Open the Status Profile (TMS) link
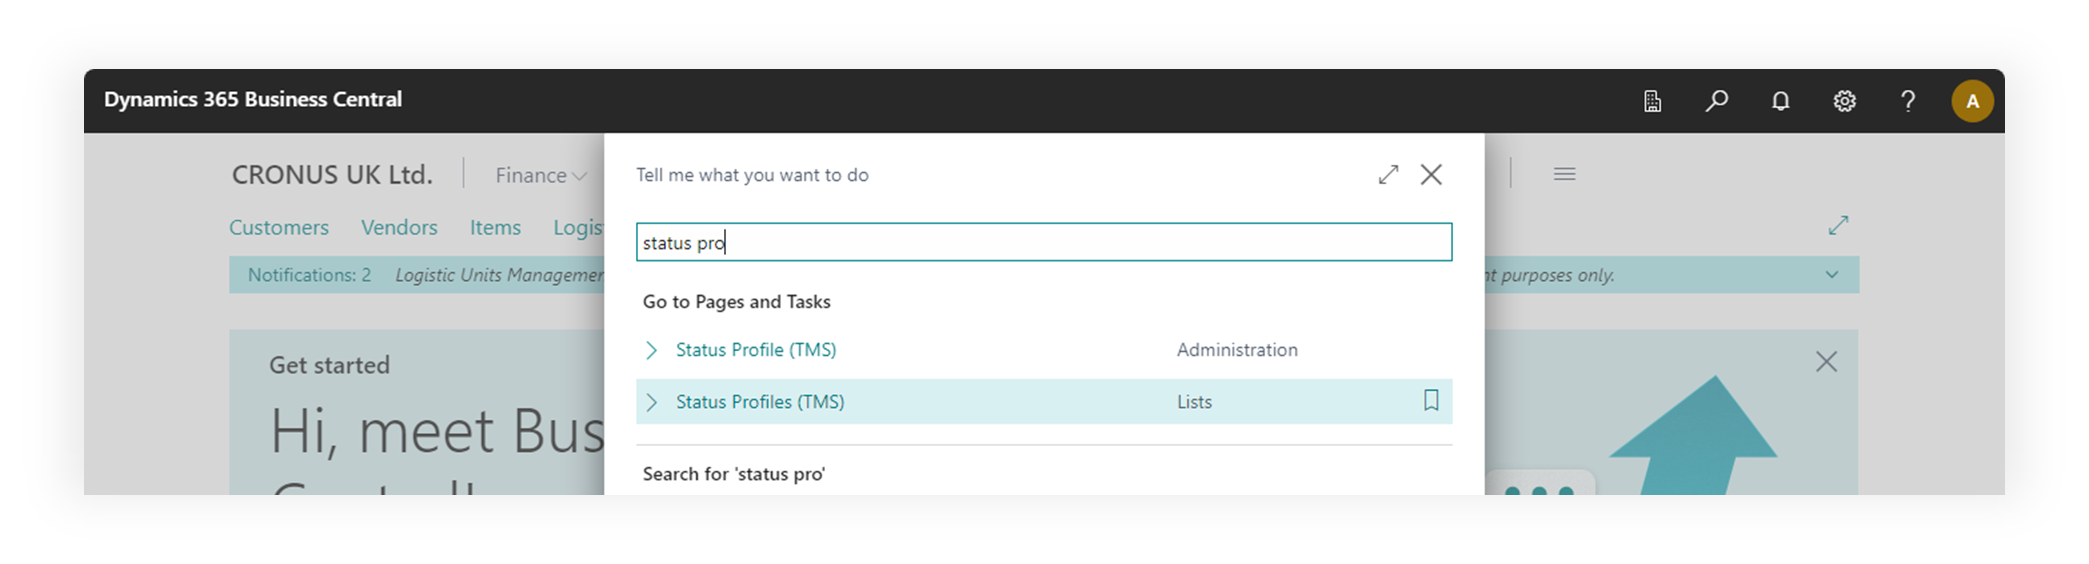Image resolution: width=2089 pixels, height=564 pixels. (x=756, y=350)
